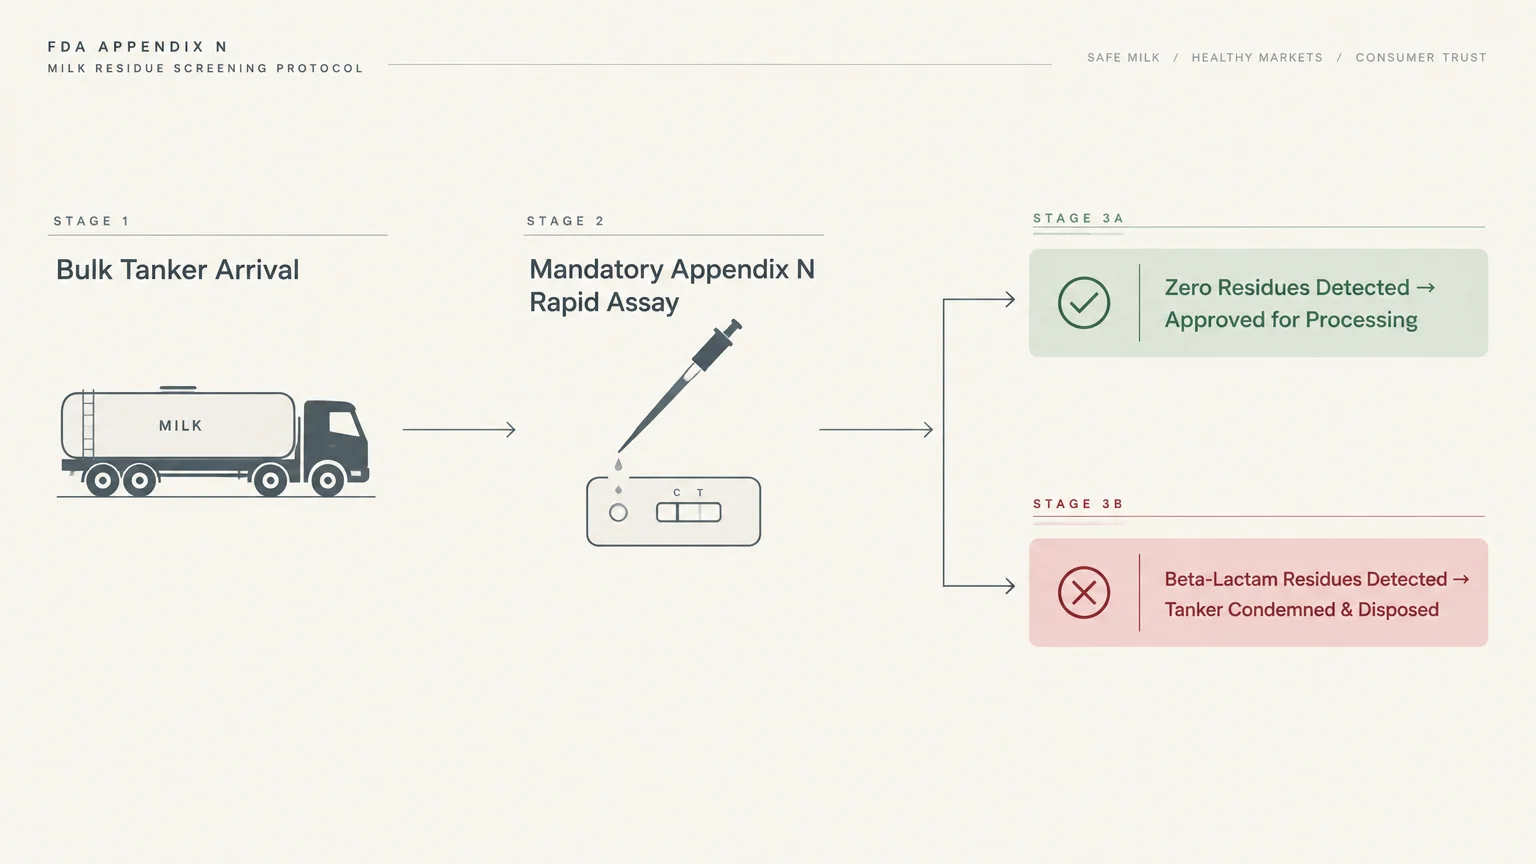1536x864 pixels.
Task: Click the 'SAFE MILK' header text
Action: [1124, 58]
